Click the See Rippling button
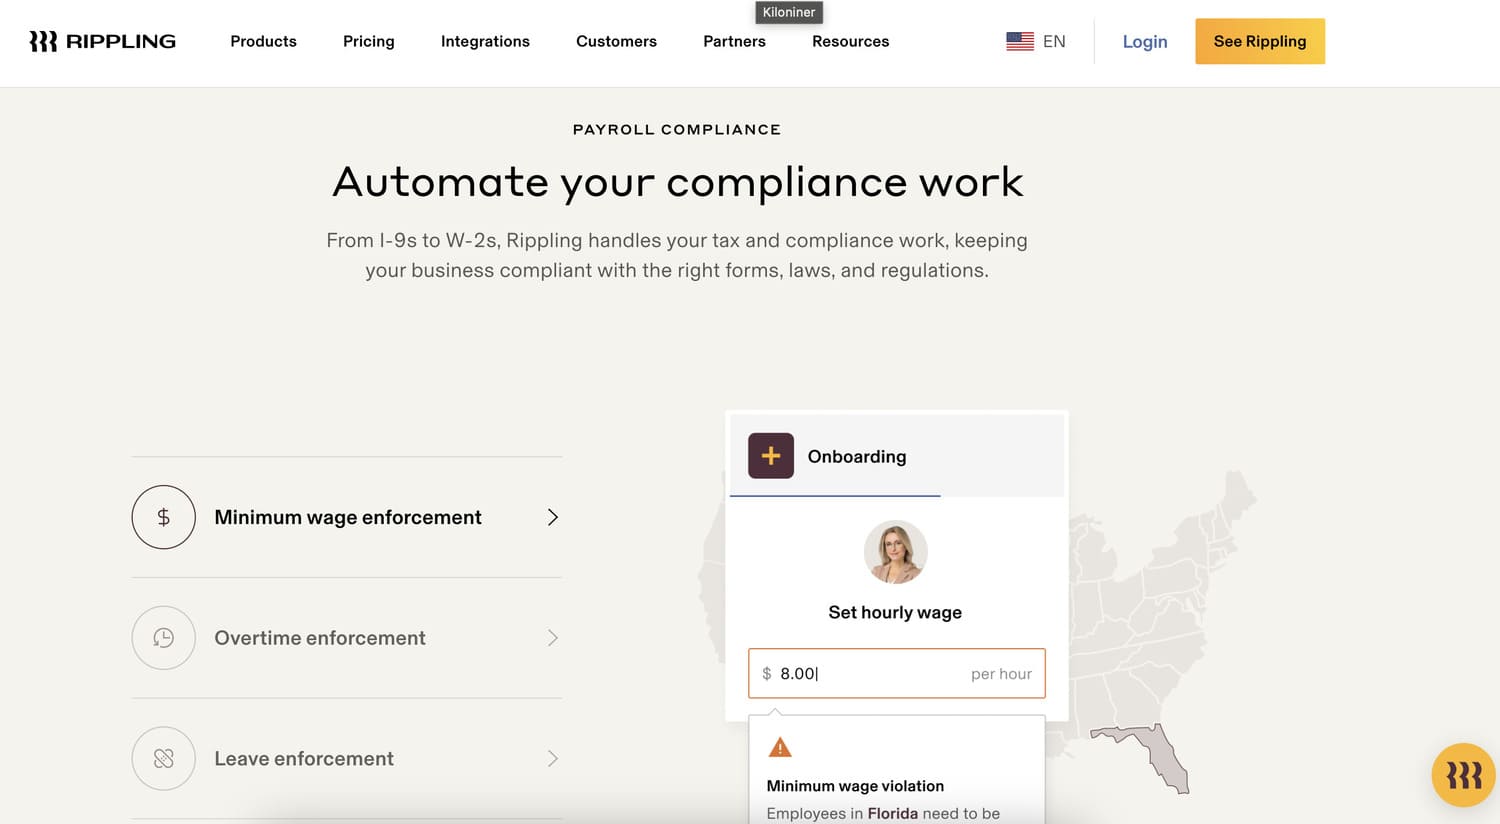 point(1260,41)
